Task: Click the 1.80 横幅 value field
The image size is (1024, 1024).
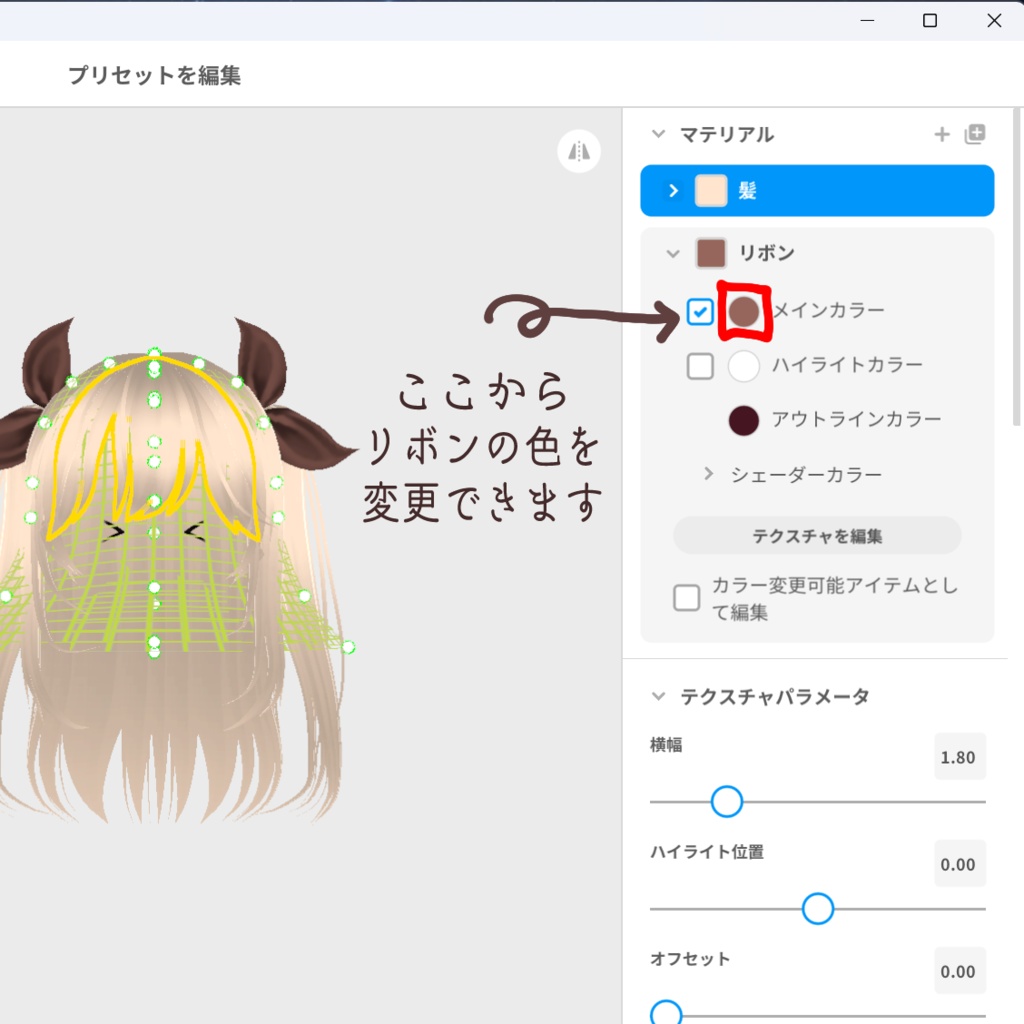Action: [x=959, y=757]
